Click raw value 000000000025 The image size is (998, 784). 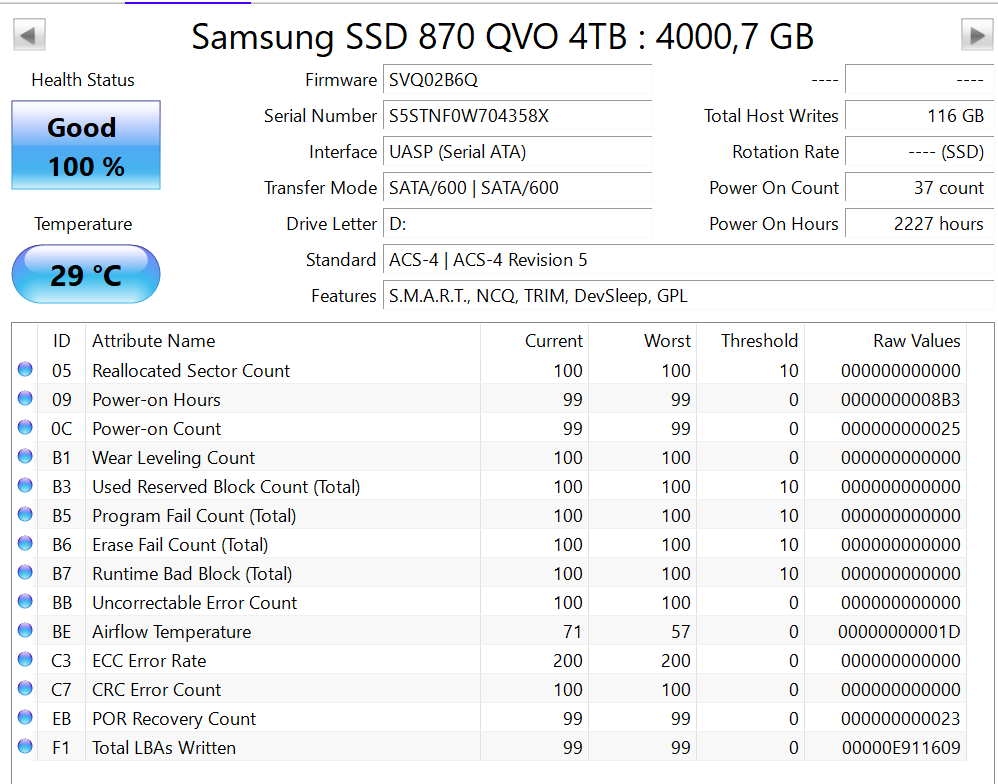[901, 429]
